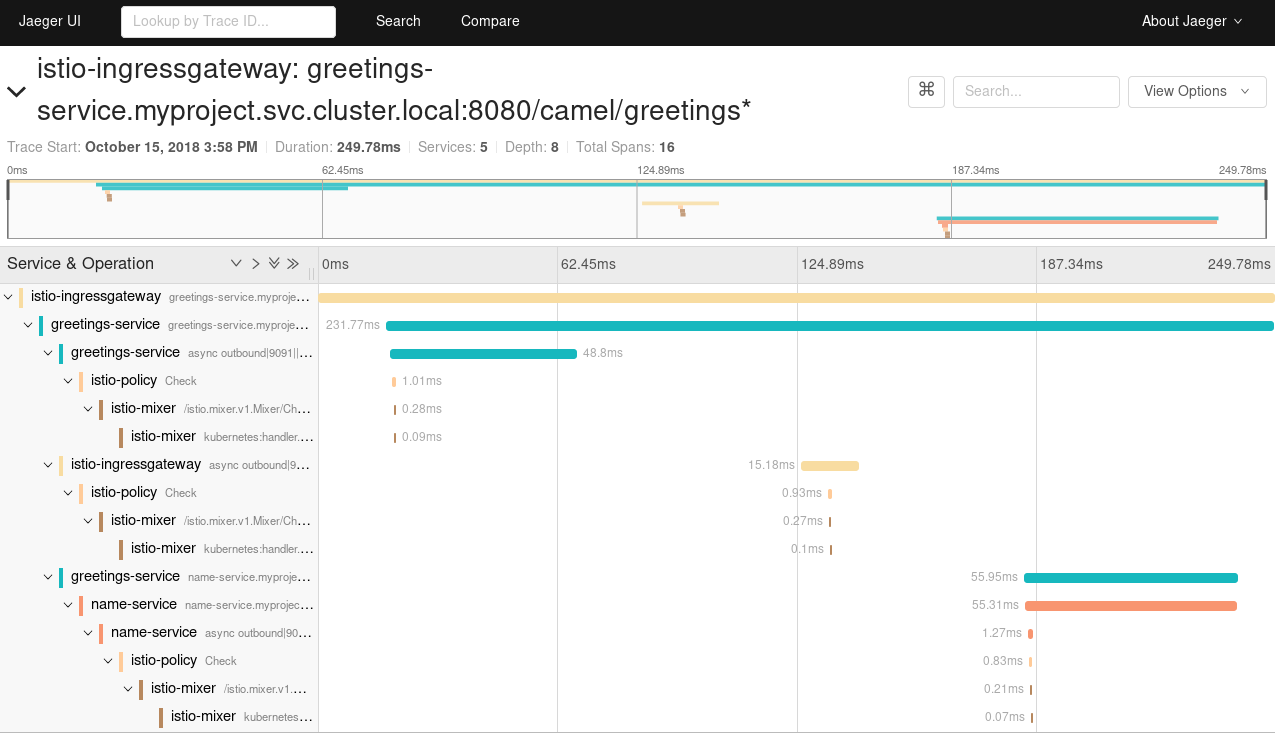The height and width of the screenshot is (736, 1275).
Task: Click the 231.77ms greetings-service teal bar
Action: point(830,325)
